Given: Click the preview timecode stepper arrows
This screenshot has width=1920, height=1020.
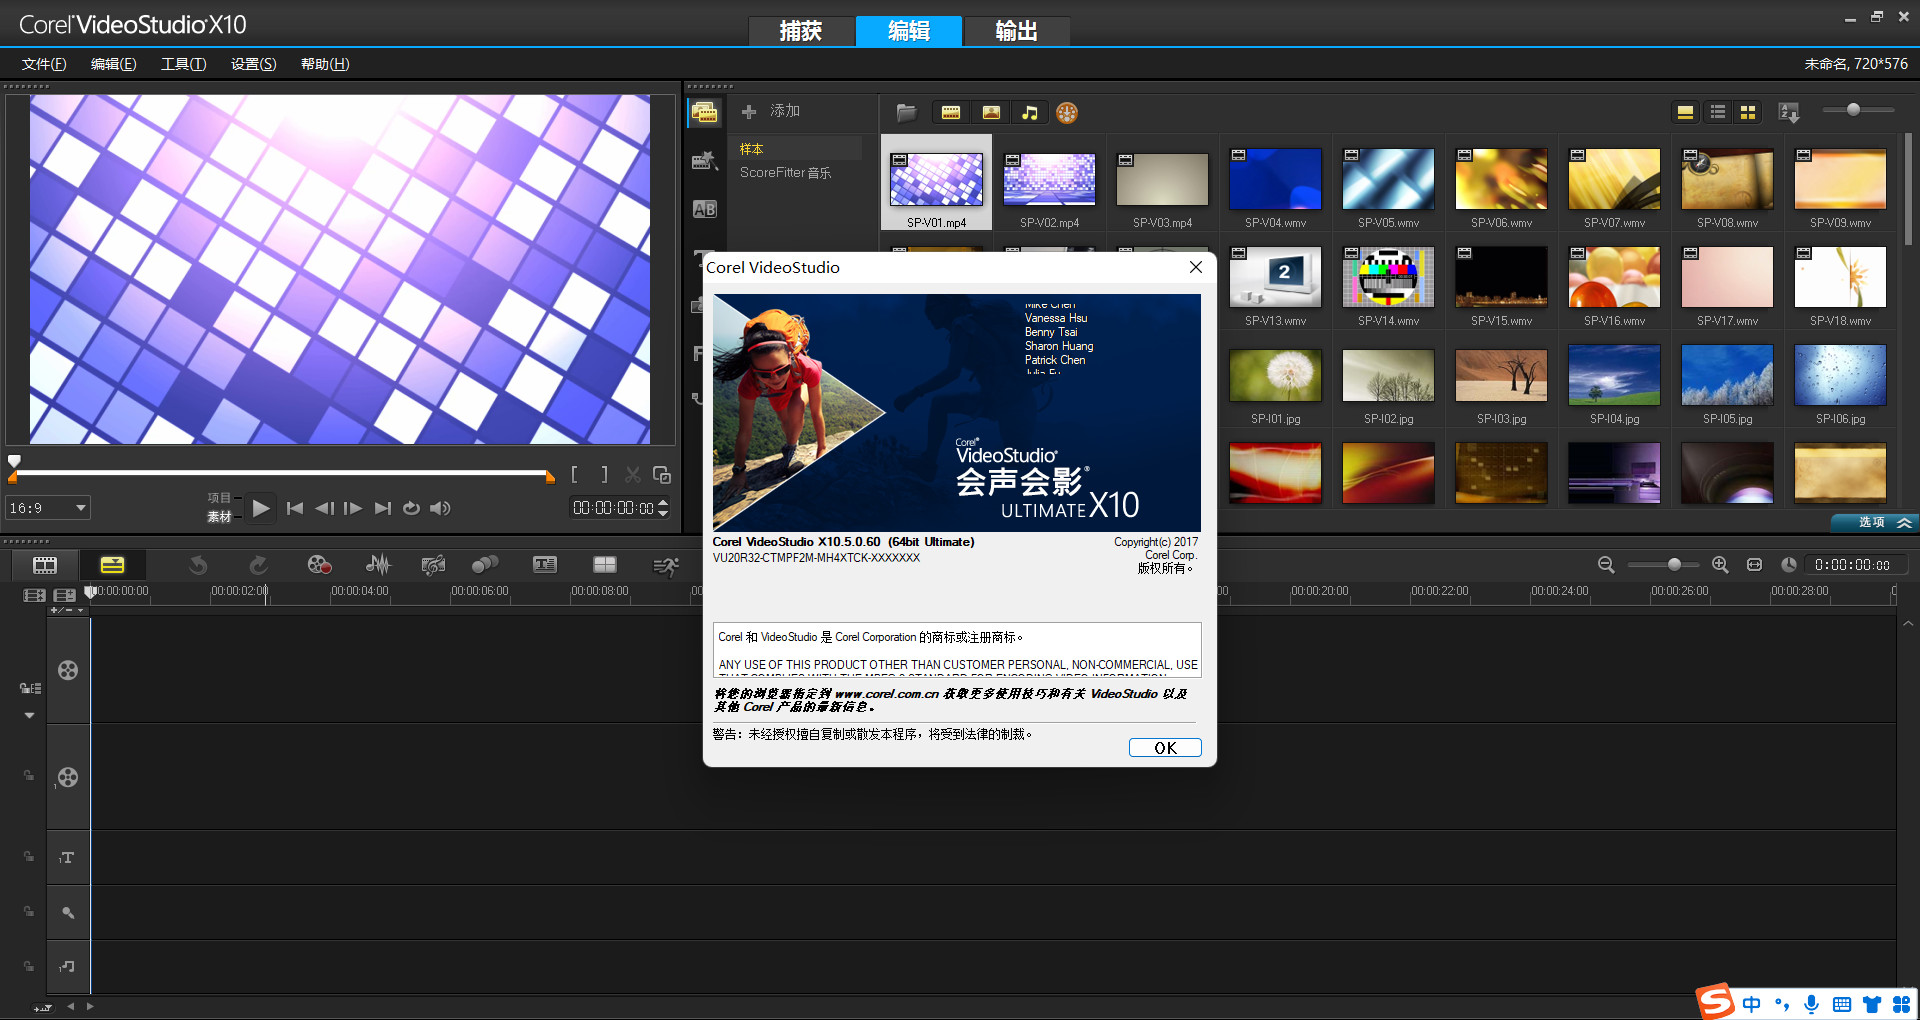Looking at the screenshot, I should tap(663, 508).
